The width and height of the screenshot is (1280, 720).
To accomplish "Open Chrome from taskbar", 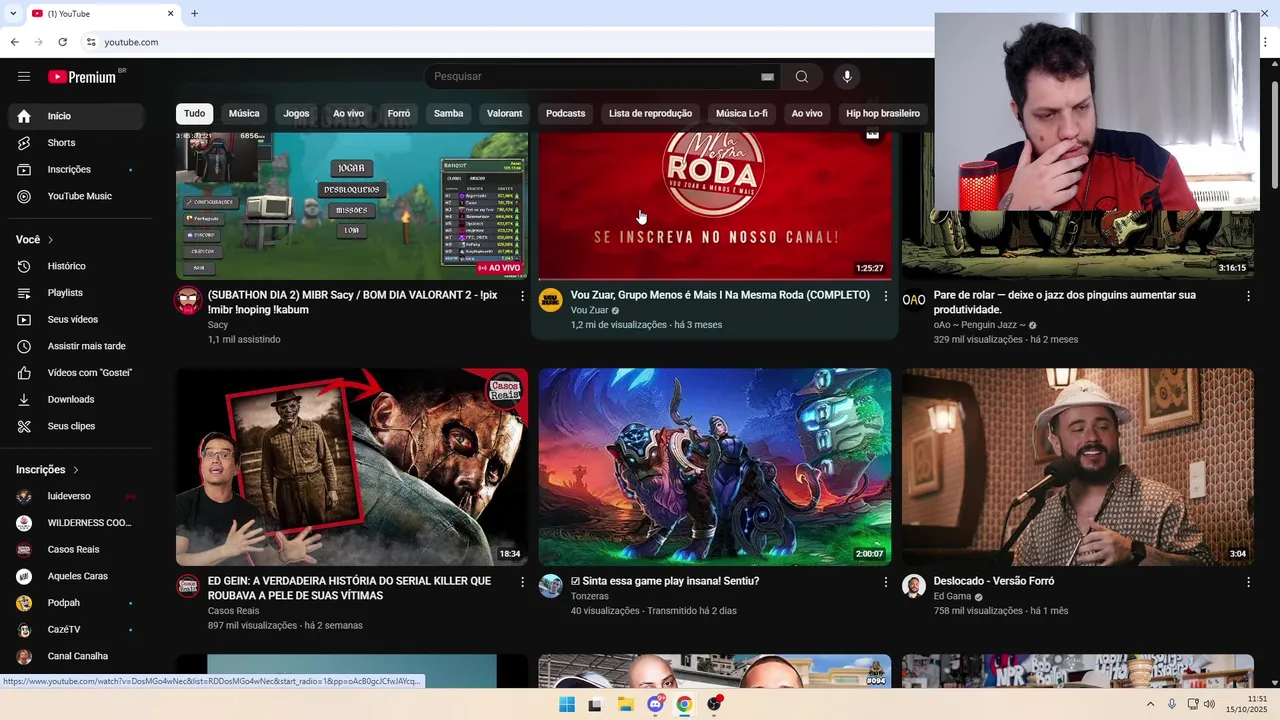I will click(x=684, y=704).
